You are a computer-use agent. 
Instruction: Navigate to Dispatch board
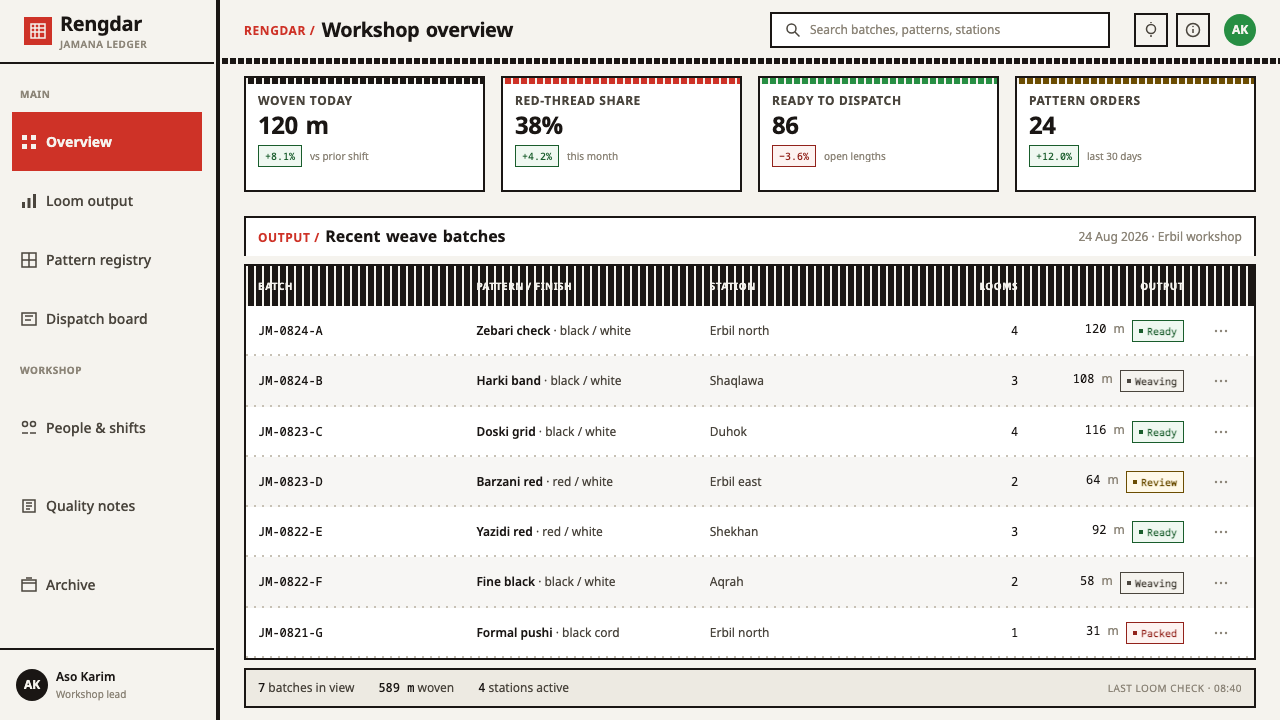tap(107, 319)
